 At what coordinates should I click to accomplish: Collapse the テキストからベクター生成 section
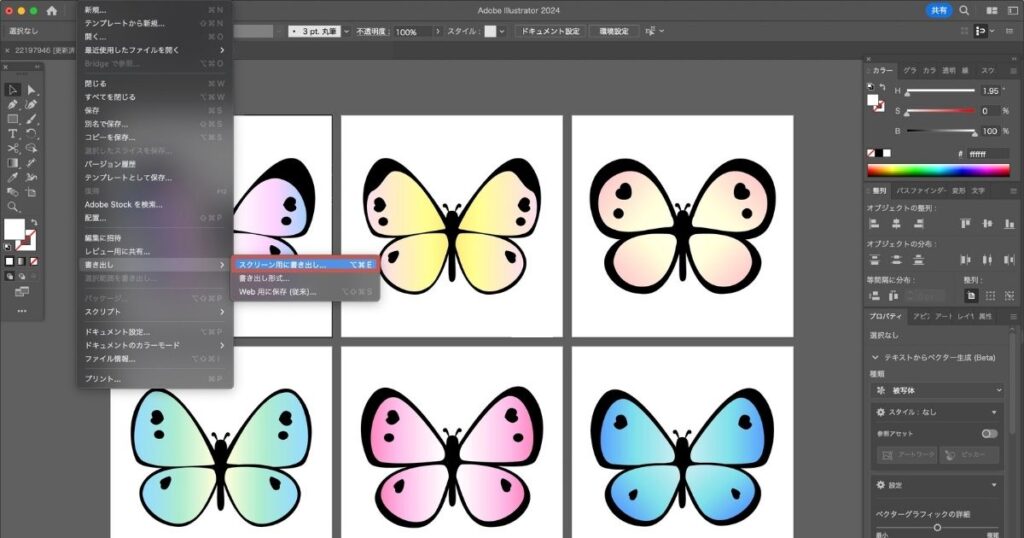[876, 357]
